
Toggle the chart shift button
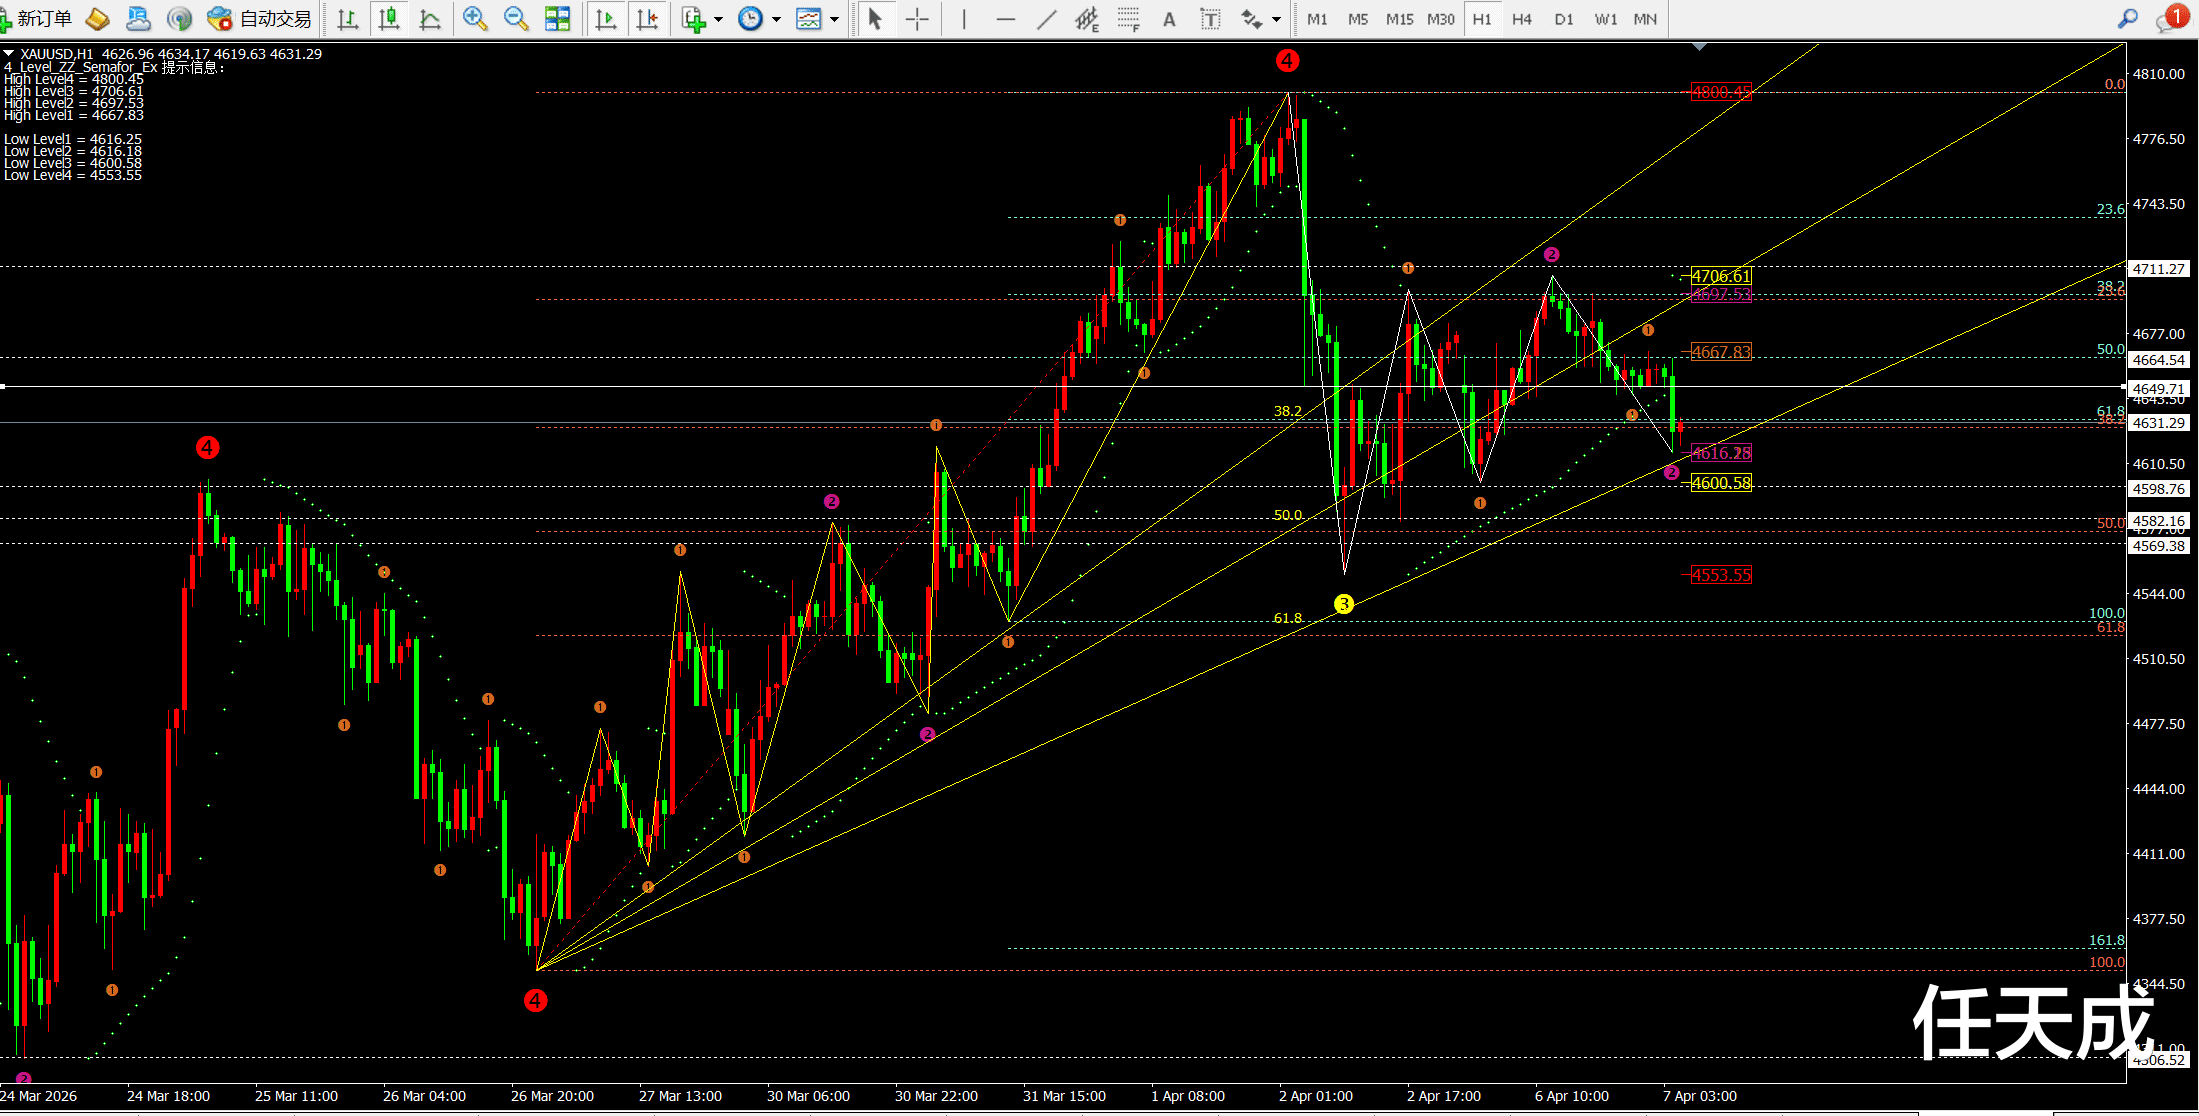pos(647,19)
